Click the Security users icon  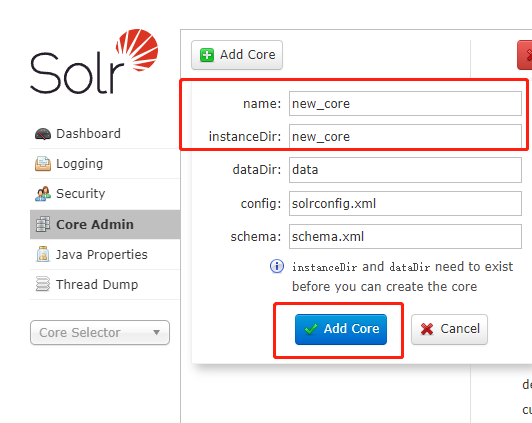pyautogui.click(x=43, y=194)
